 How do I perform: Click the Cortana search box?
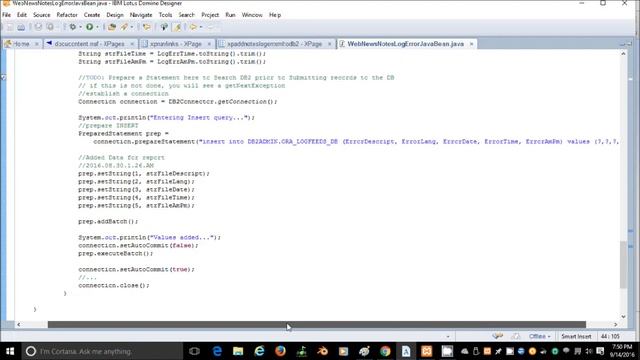coord(102,351)
